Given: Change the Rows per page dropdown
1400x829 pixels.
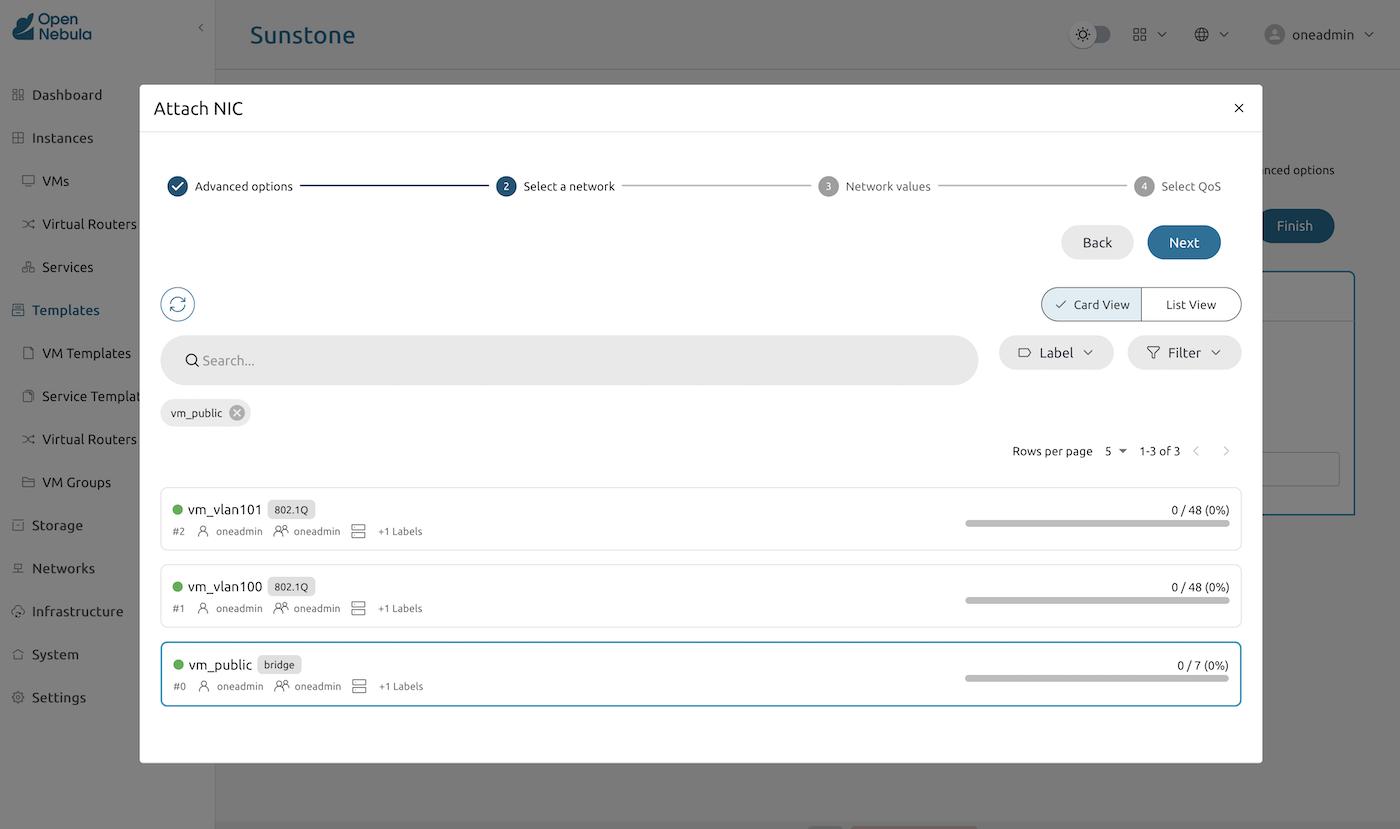Looking at the screenshot, I should pyautogui.click(x=1116, y=451).
